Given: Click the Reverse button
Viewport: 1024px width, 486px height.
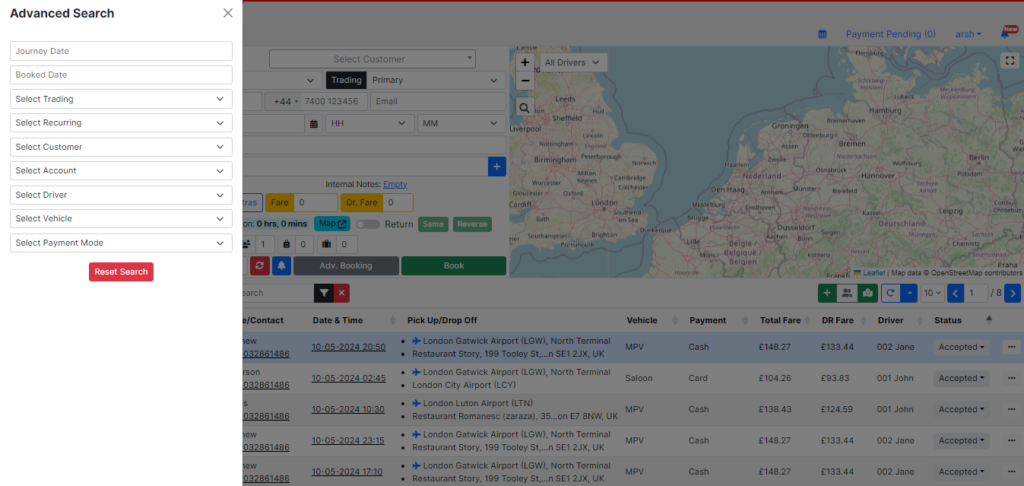Looking at the screenshot, I should [472, 225].
